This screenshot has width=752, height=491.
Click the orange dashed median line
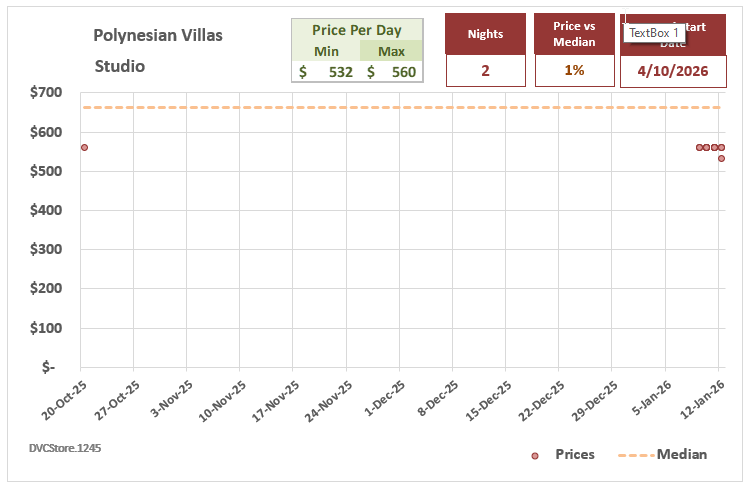pos(400,107)
